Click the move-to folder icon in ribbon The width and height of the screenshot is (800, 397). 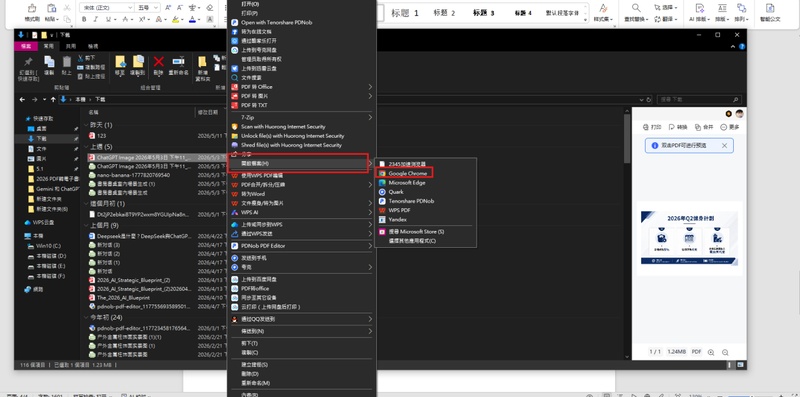120,62
